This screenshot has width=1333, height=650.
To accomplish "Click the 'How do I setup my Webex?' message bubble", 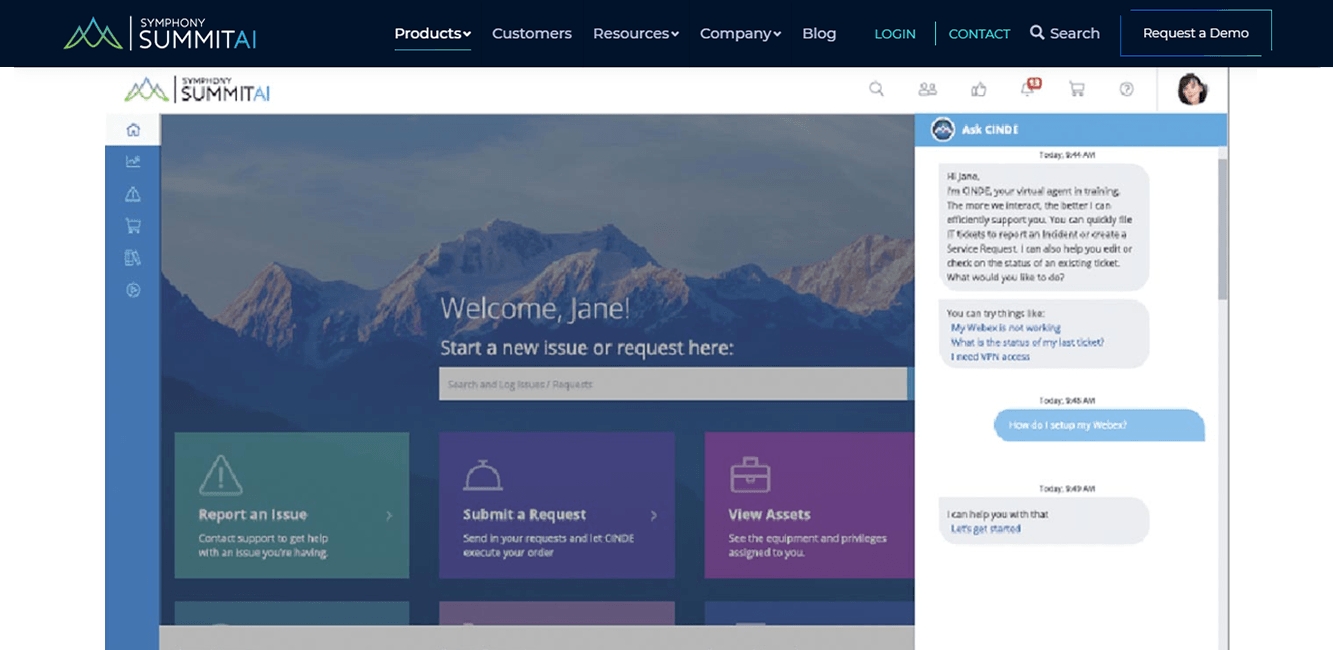I will click(x=1099, y=425).
